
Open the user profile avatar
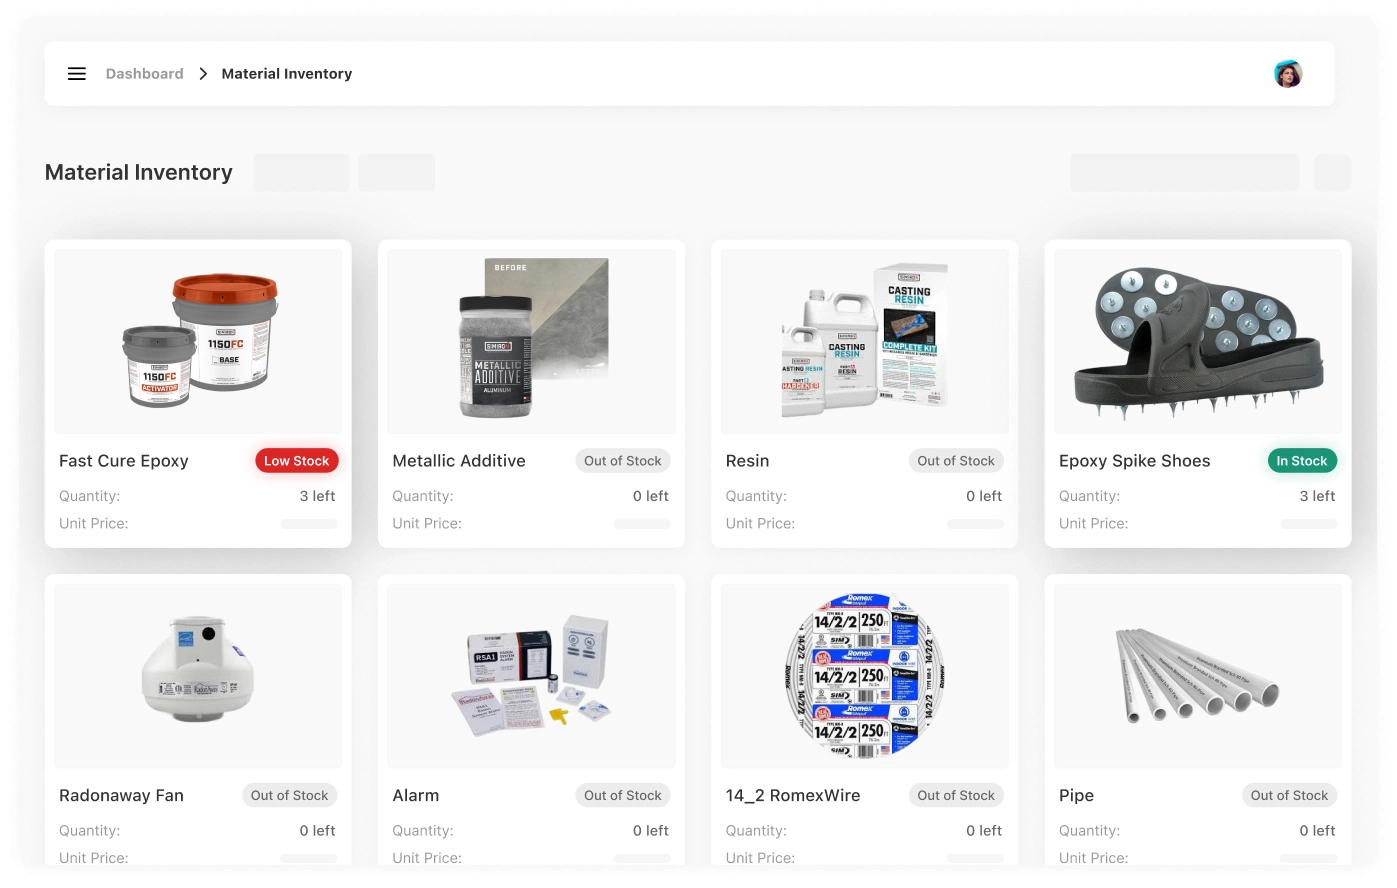coord(1288,74)
